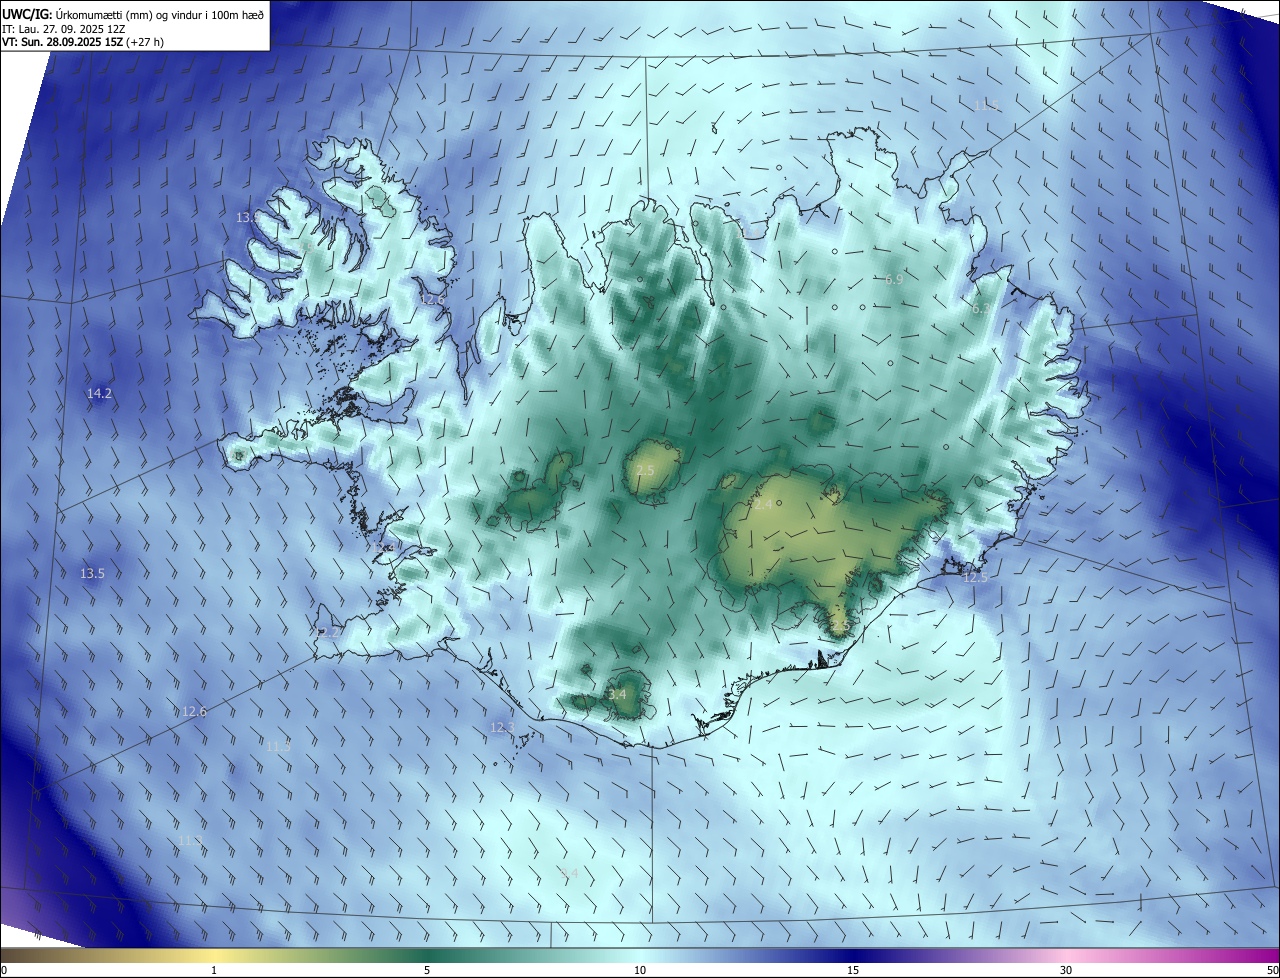Click the colorbar tick labeled 0
The height and width of the screenshot is (978, 1280).
point(4,970)
